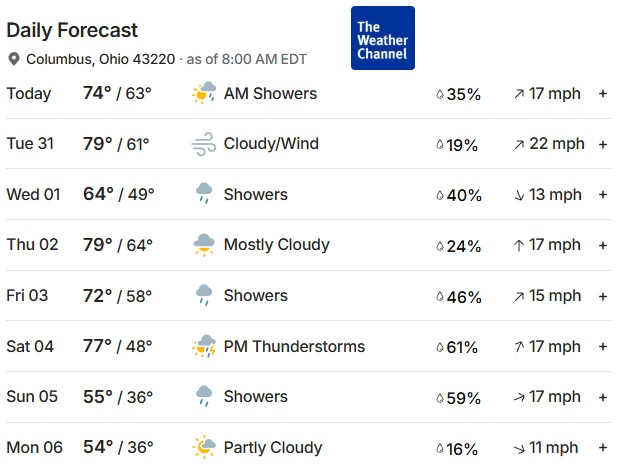Click the partly cloudy icon for Mon 06
This screenshot has width=620, height=471.
(x=204, y=447)
